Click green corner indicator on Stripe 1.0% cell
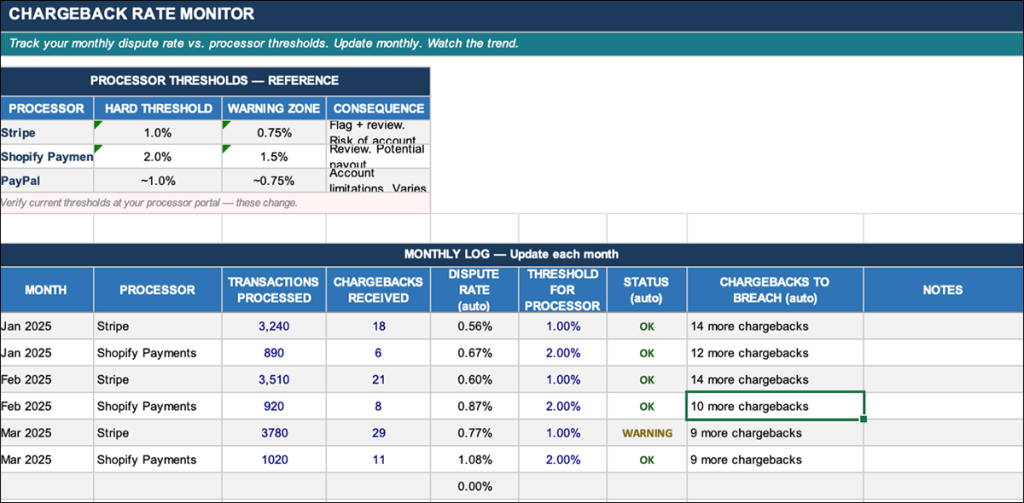 point(97,125)
